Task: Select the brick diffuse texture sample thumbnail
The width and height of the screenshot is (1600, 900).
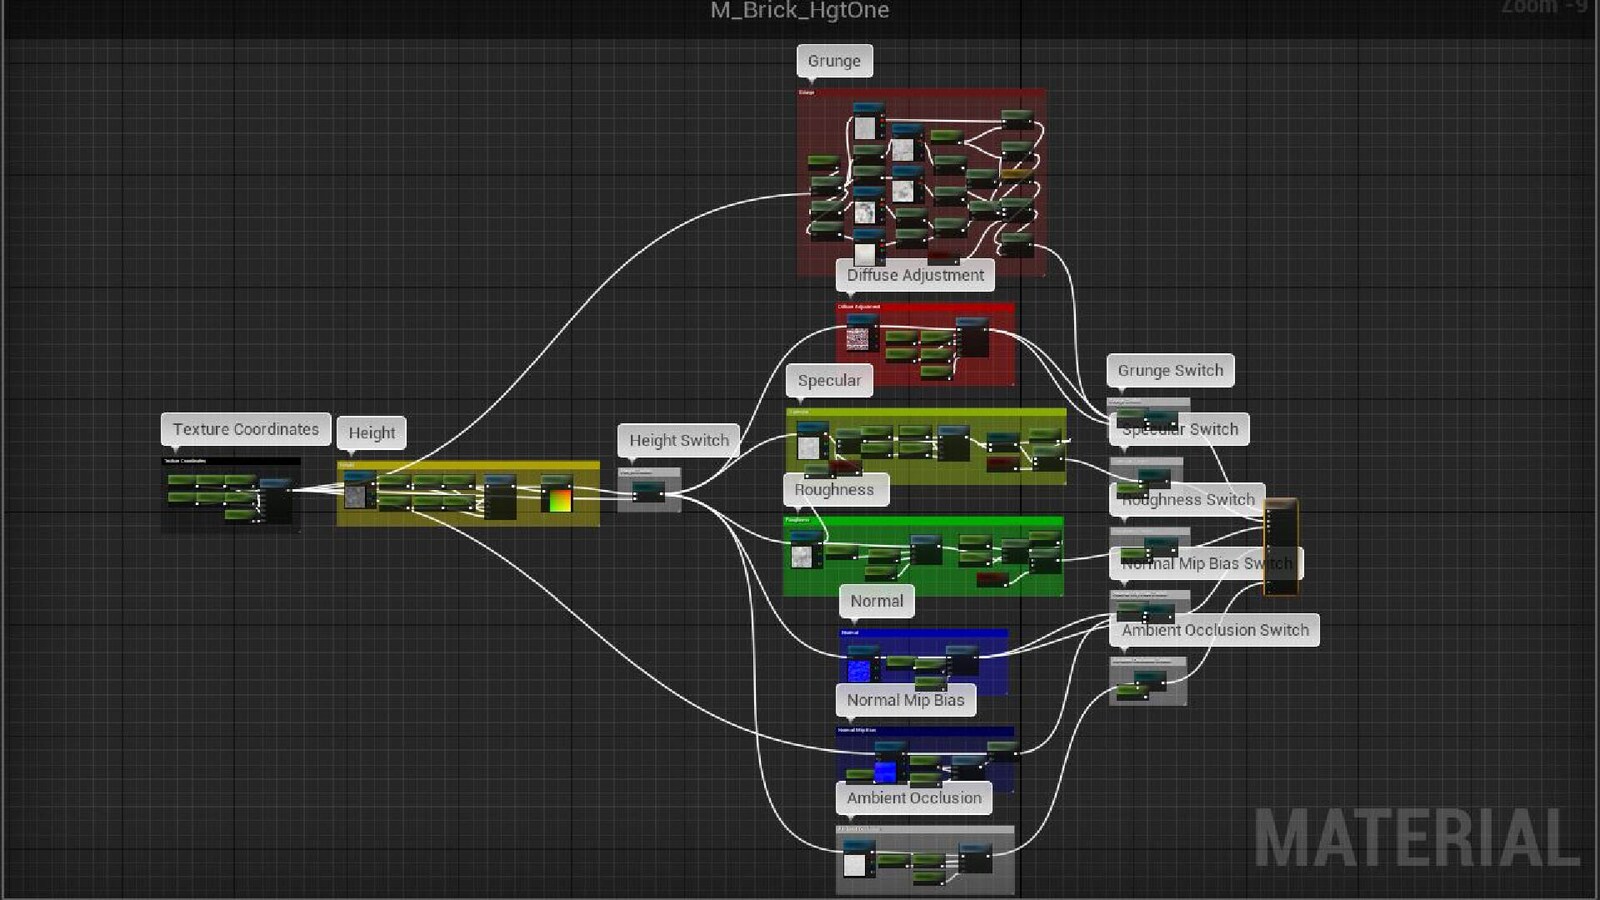Action: [858, 338]
